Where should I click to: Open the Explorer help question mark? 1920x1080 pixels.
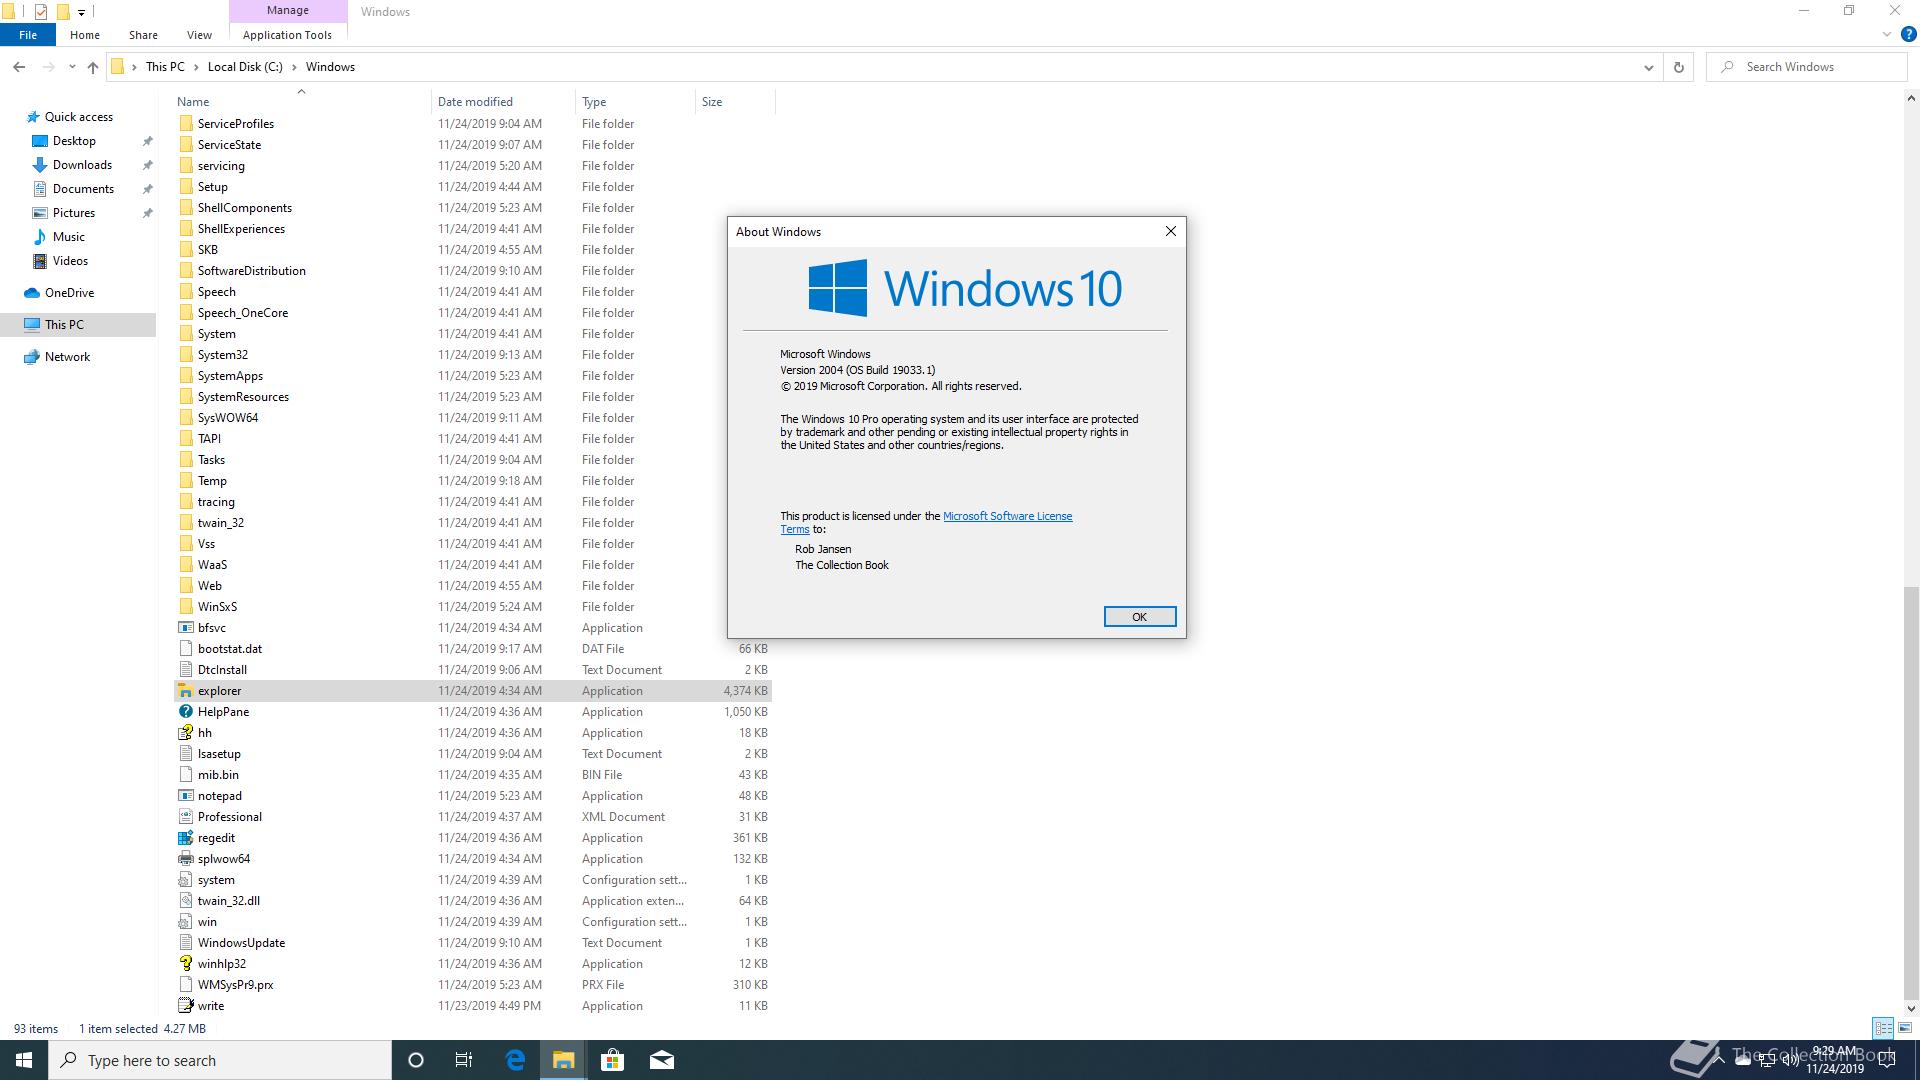point(1908,35)
